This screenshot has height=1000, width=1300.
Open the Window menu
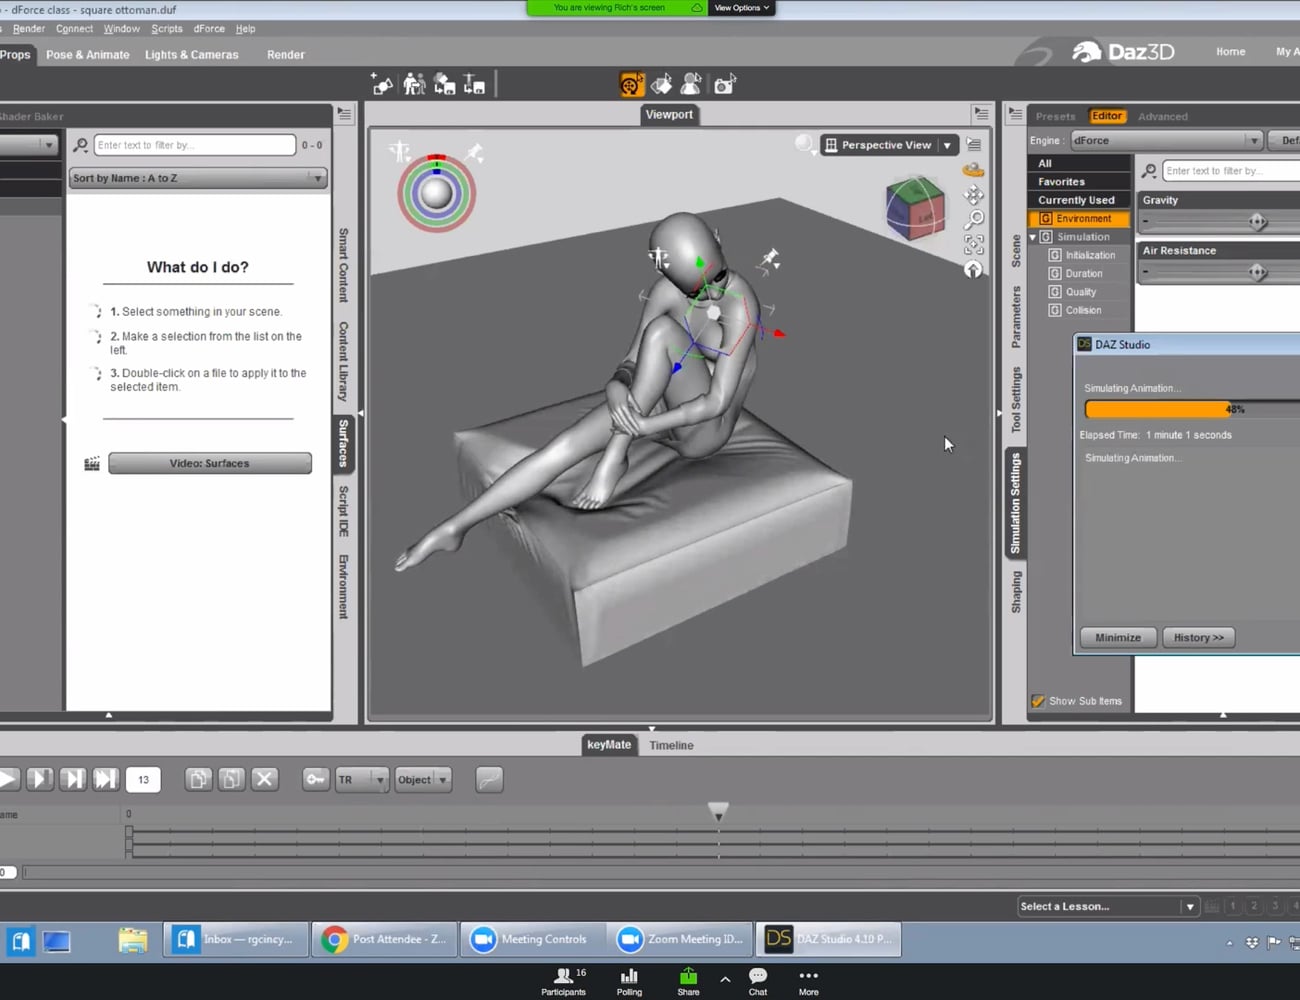coord(121,28)
